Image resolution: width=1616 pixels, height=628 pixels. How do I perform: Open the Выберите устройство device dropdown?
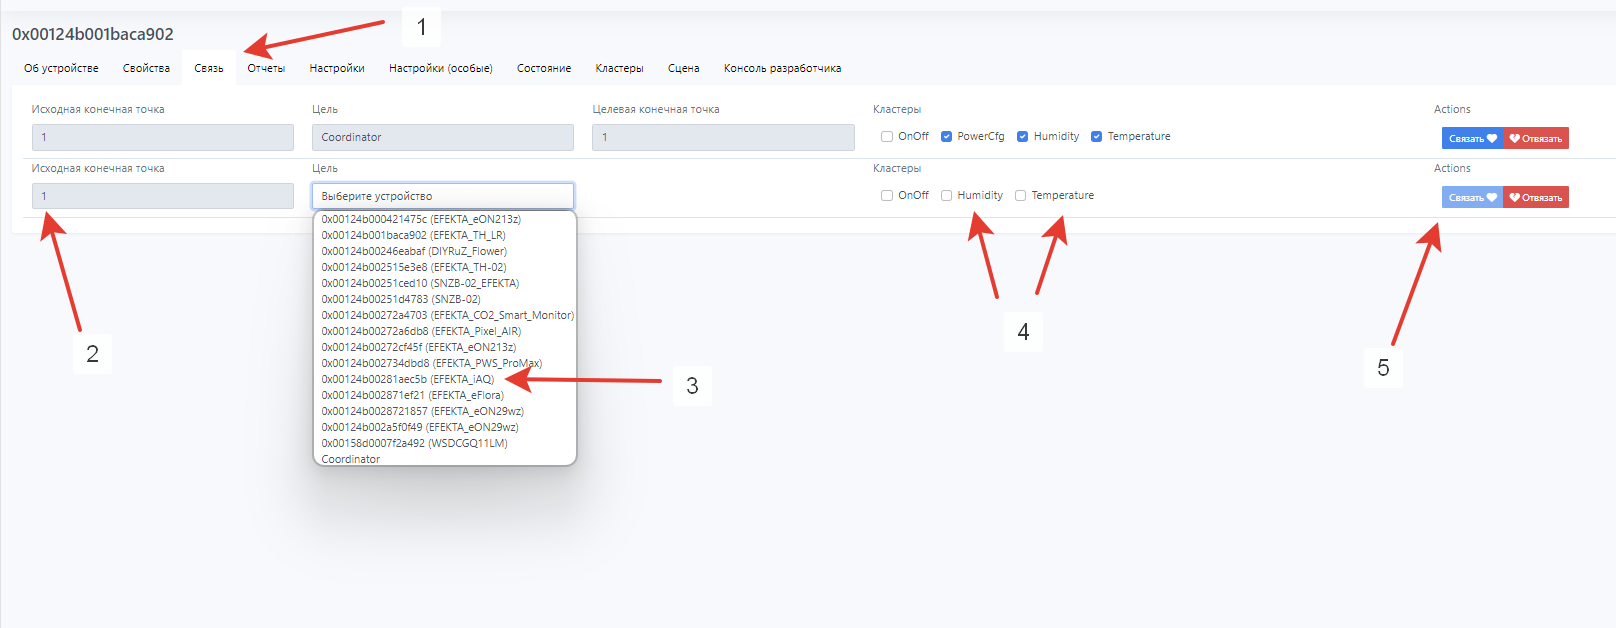(442, 196)
